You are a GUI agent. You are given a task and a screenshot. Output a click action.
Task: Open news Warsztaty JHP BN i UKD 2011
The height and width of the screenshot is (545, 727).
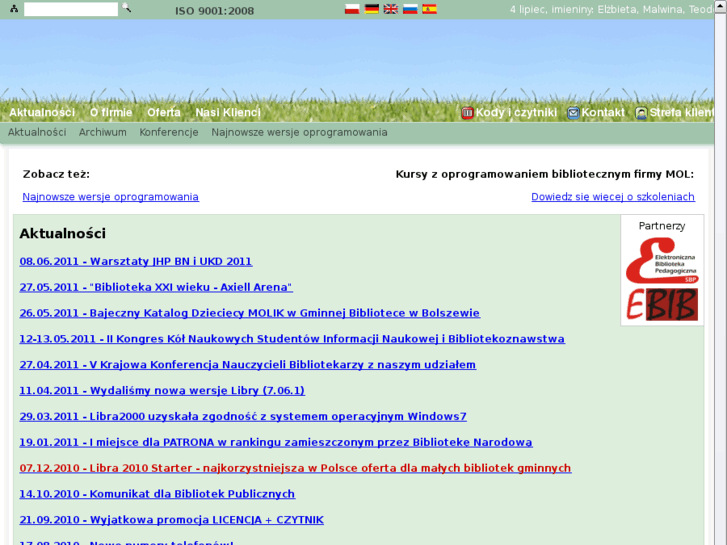136,262
